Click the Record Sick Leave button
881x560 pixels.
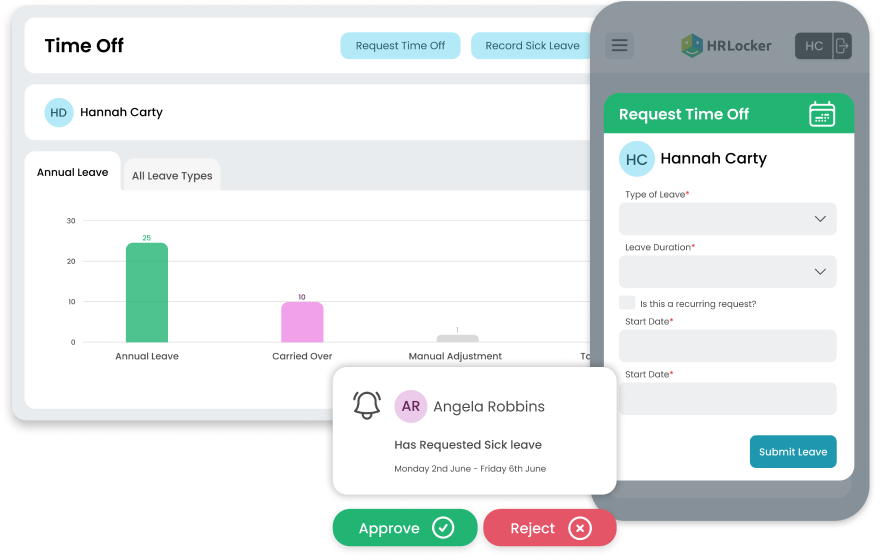pos(532,45)
